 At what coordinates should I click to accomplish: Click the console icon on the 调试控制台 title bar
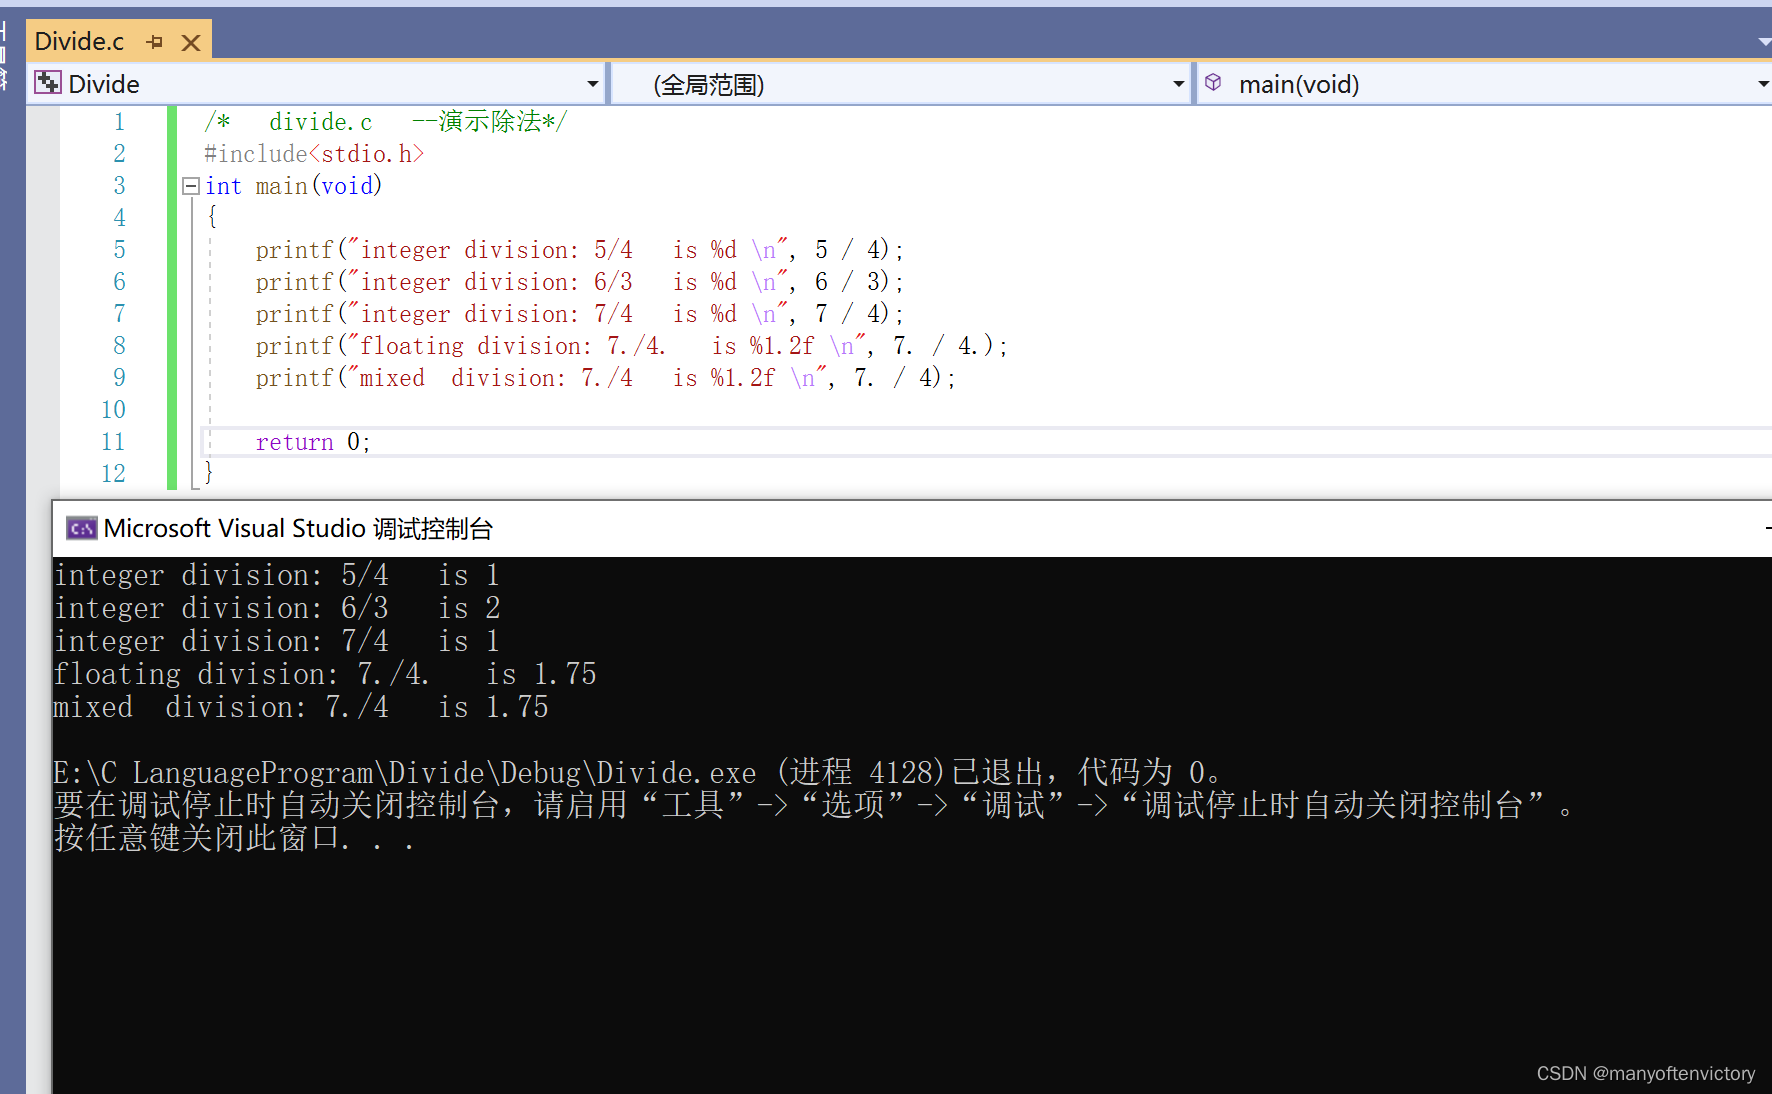pos(81,528)
